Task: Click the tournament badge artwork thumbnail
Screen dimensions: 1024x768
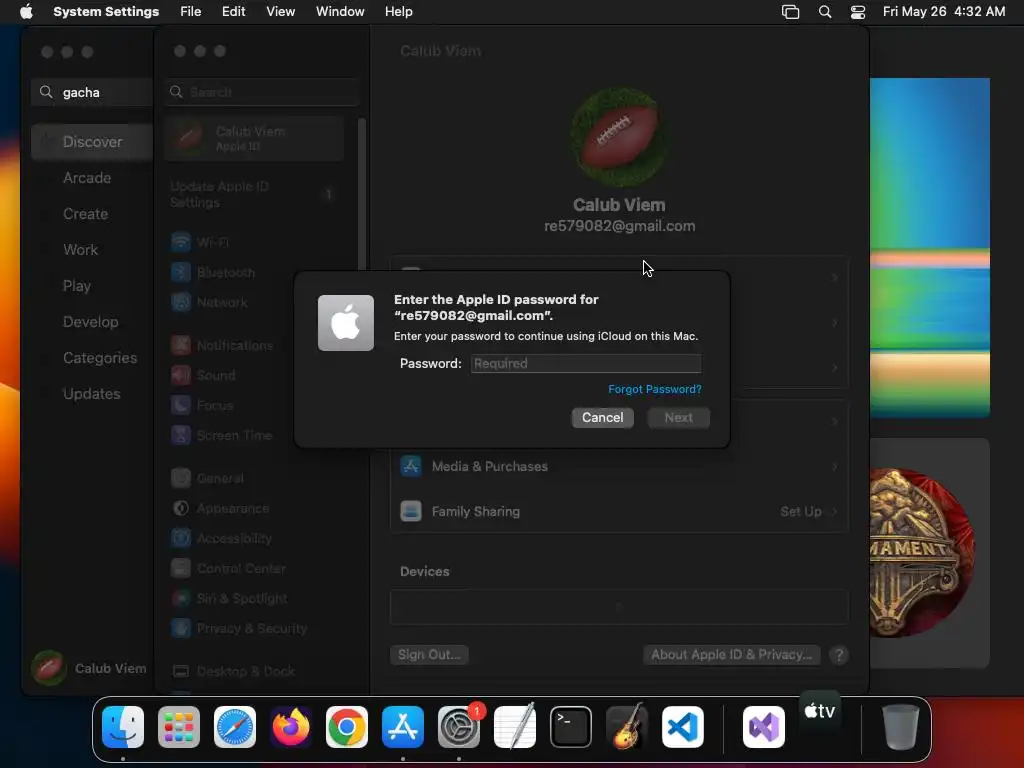Action: (x=921, y=552)
